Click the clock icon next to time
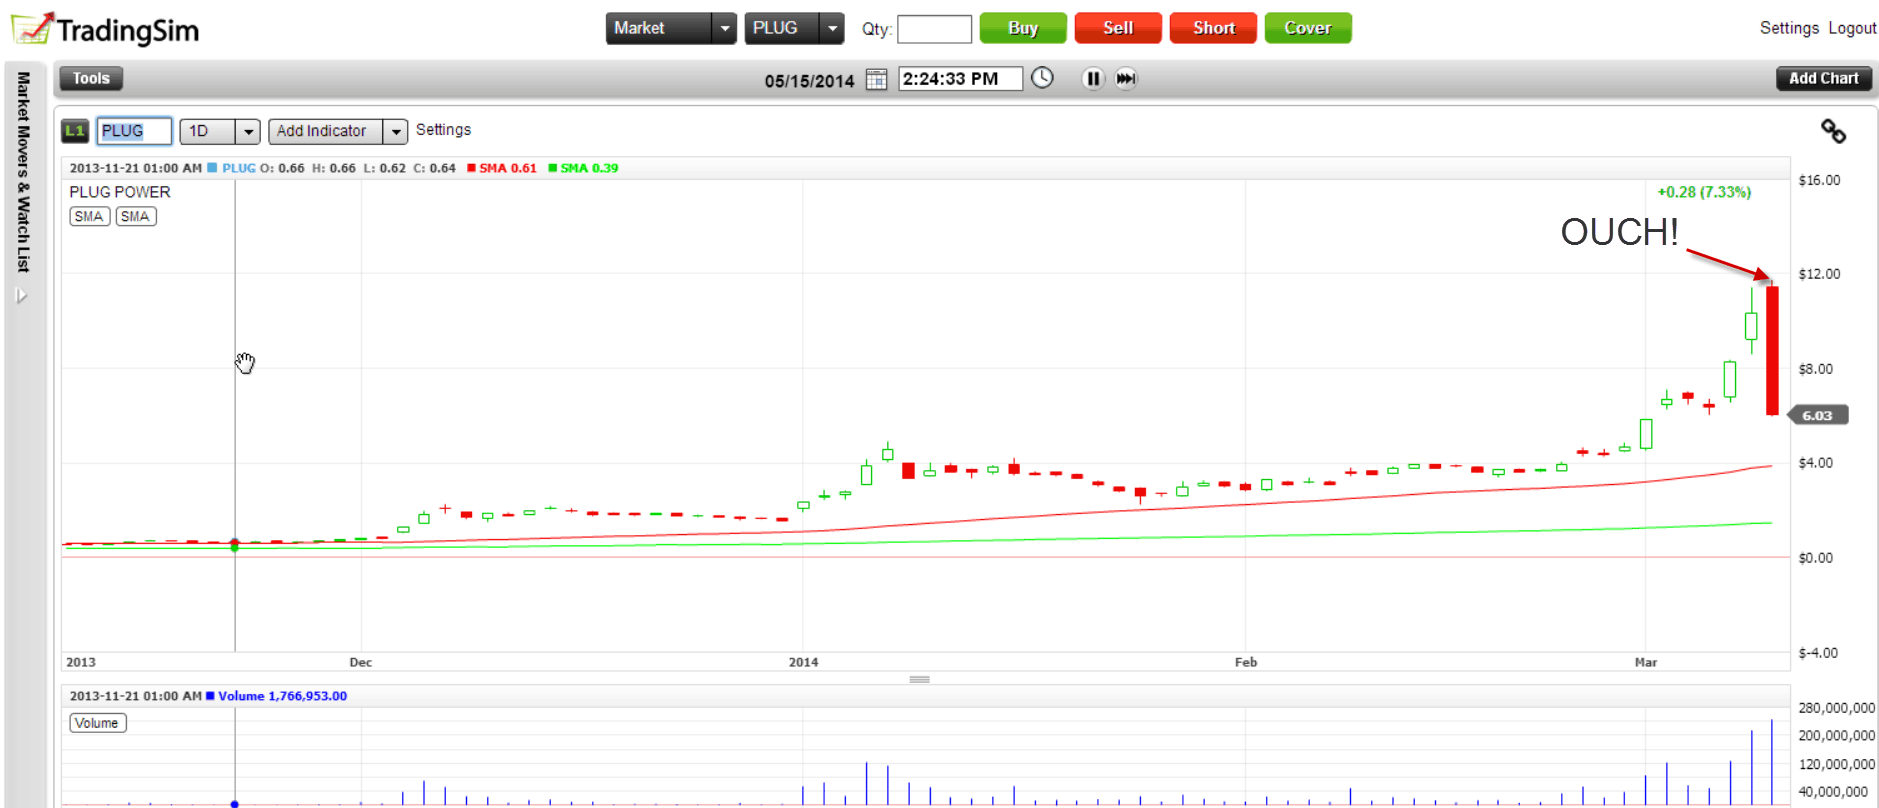 point(1042,78)
